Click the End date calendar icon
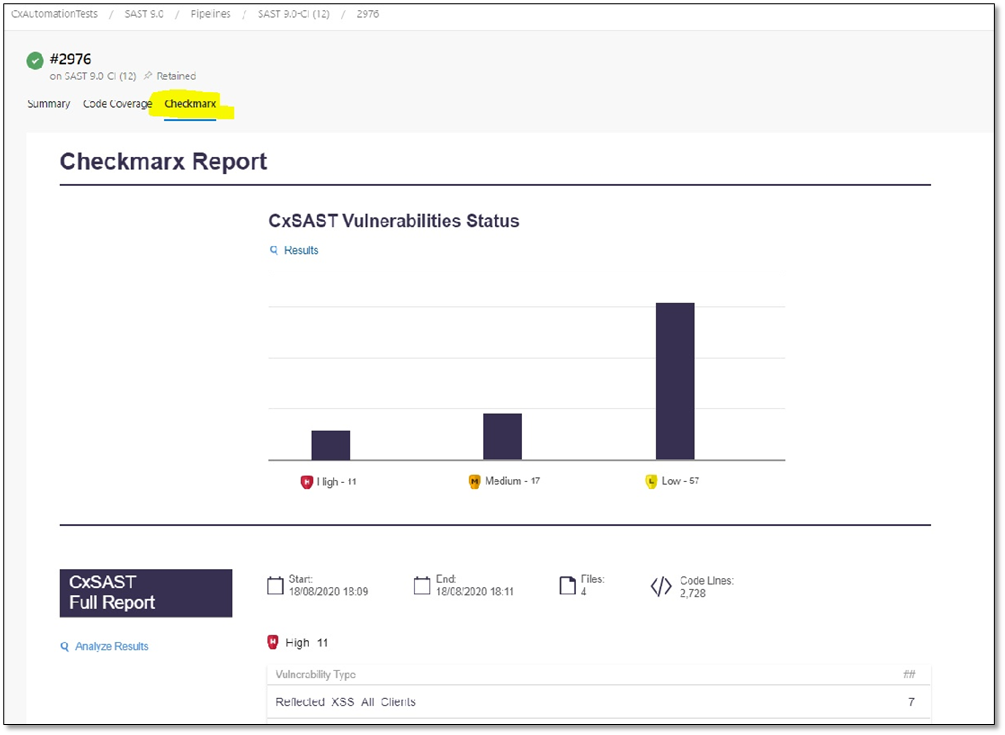 422,586
